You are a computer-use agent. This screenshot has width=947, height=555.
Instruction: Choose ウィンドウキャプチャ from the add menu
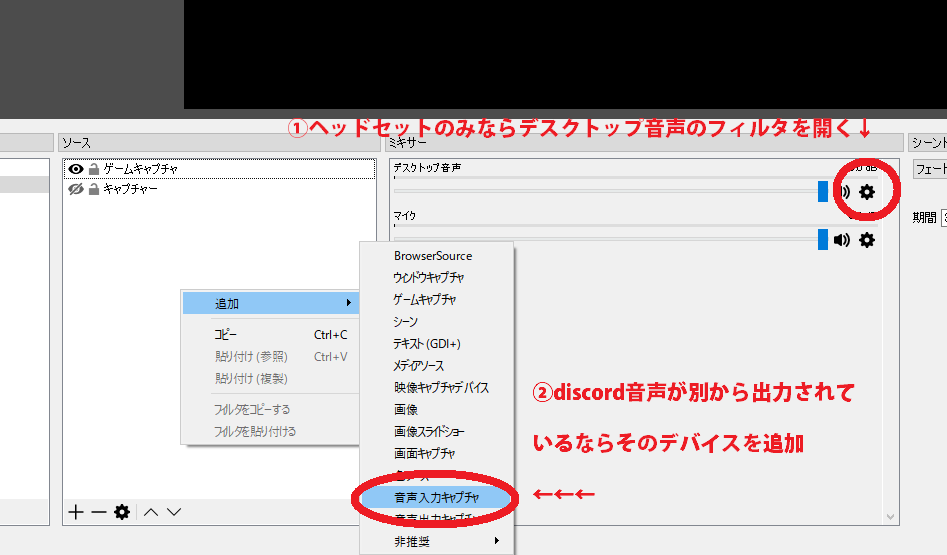[x=429, y=278]
